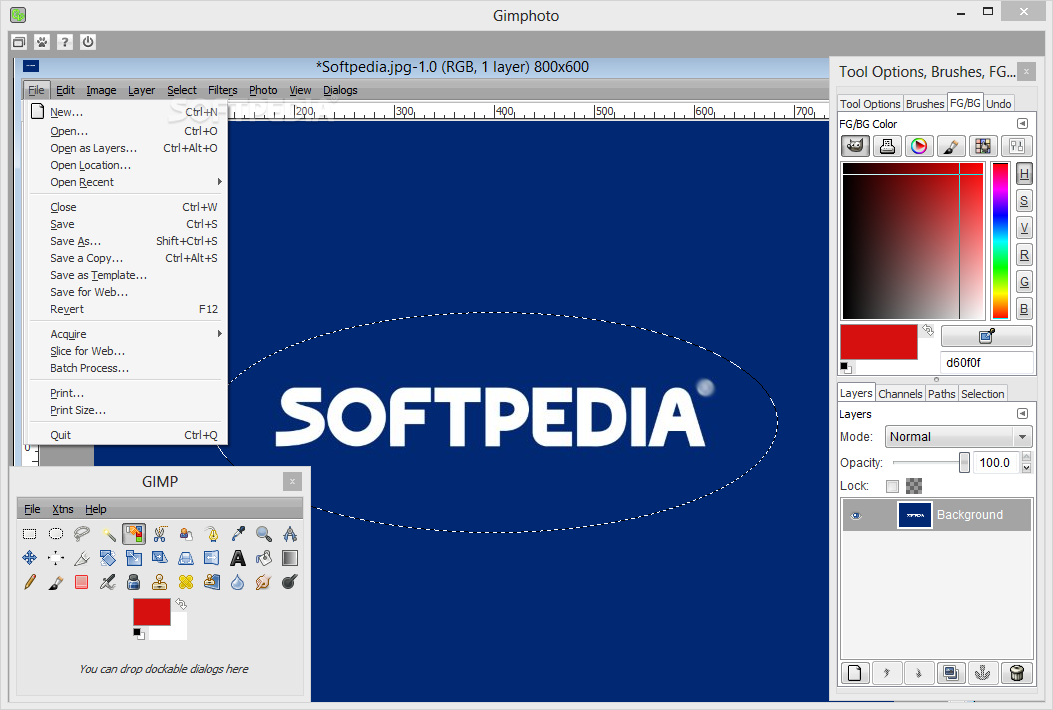Click the Opacity slider handle
This screenshot has height=710, width=1053.
964,462
